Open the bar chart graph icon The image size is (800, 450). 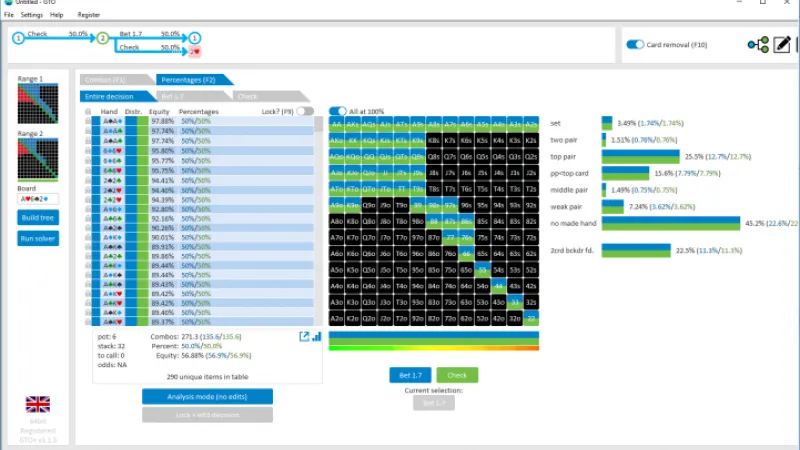(317, 337)
